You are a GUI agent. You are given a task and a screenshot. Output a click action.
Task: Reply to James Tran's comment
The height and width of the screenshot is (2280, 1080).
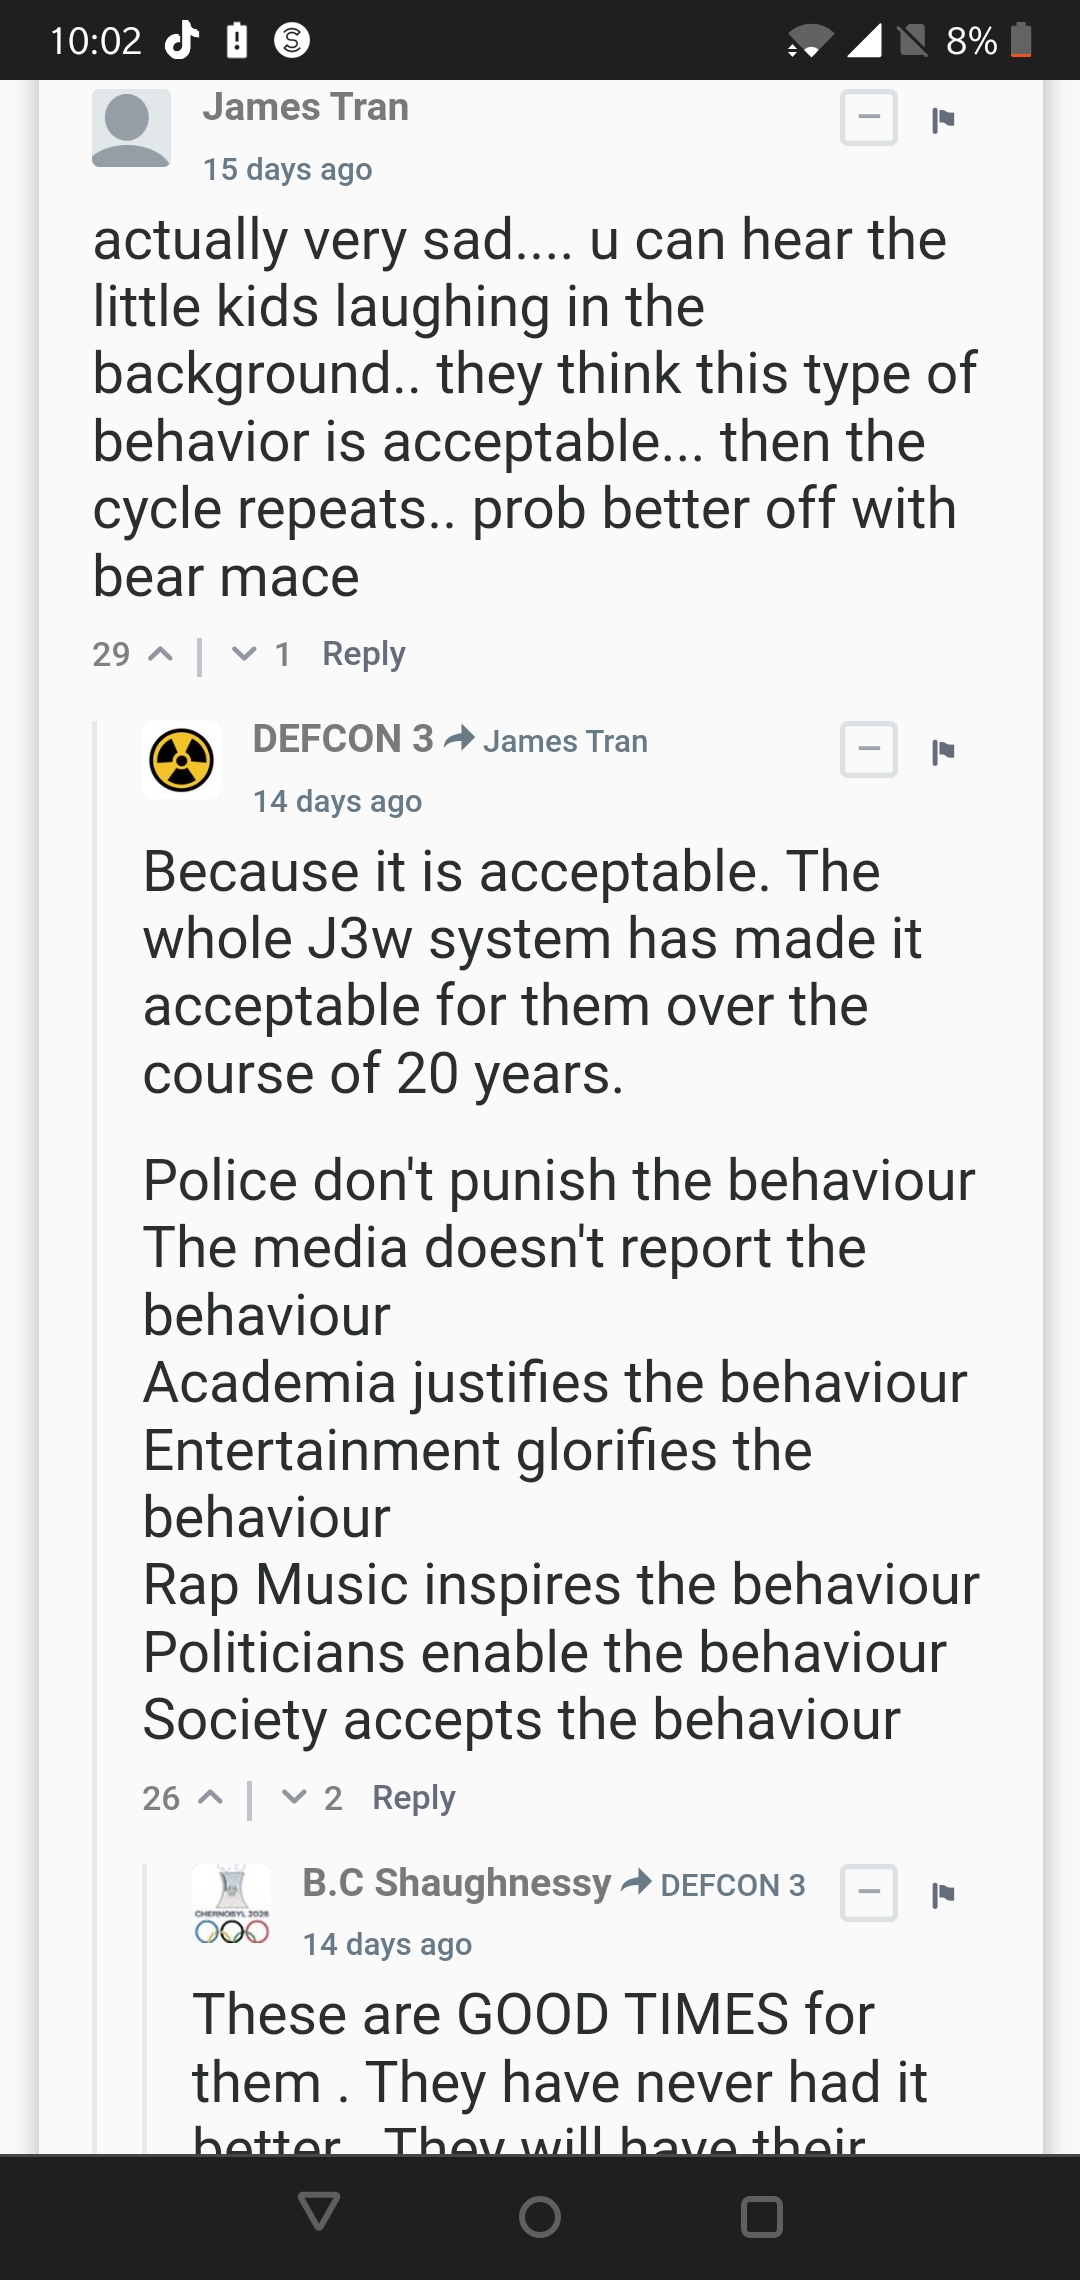364,654
